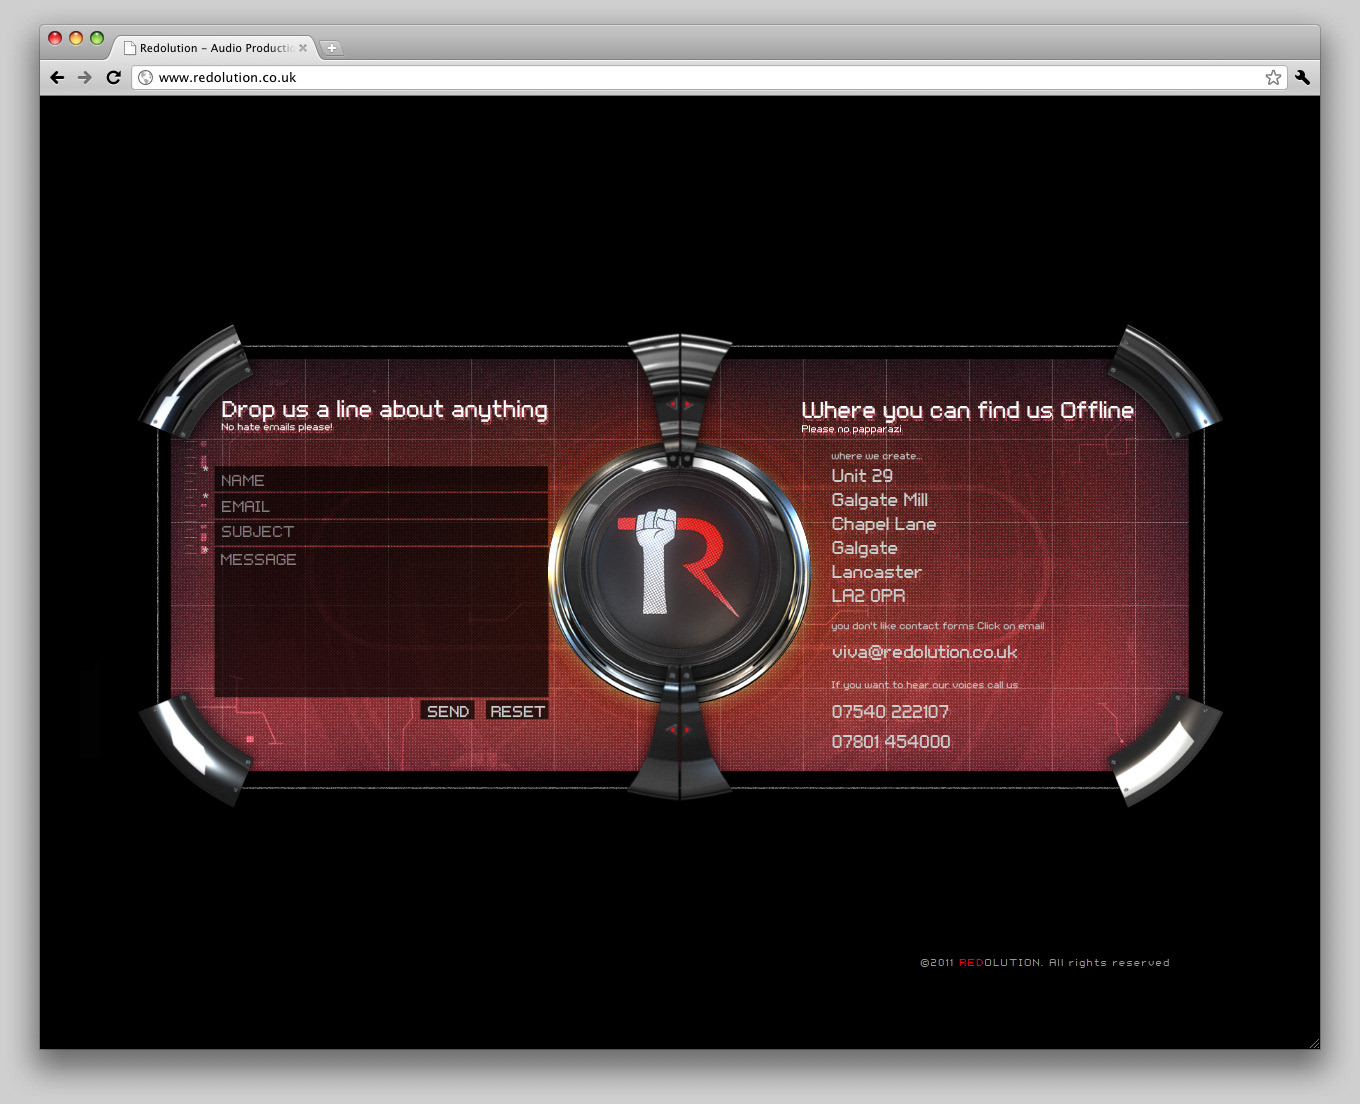Bookmark this page with the star icon
Image resolution: width=1360 pixels, height=1104 pixels.
pos(1273,78)
